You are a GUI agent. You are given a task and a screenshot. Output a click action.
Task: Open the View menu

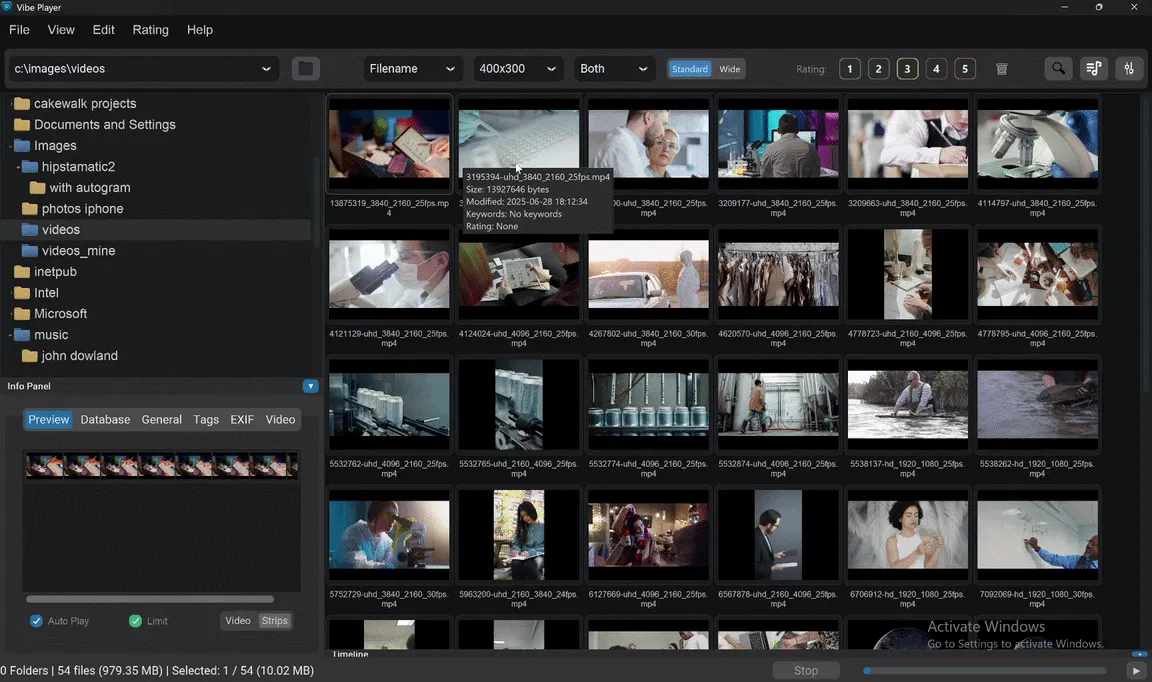(61, 30)
